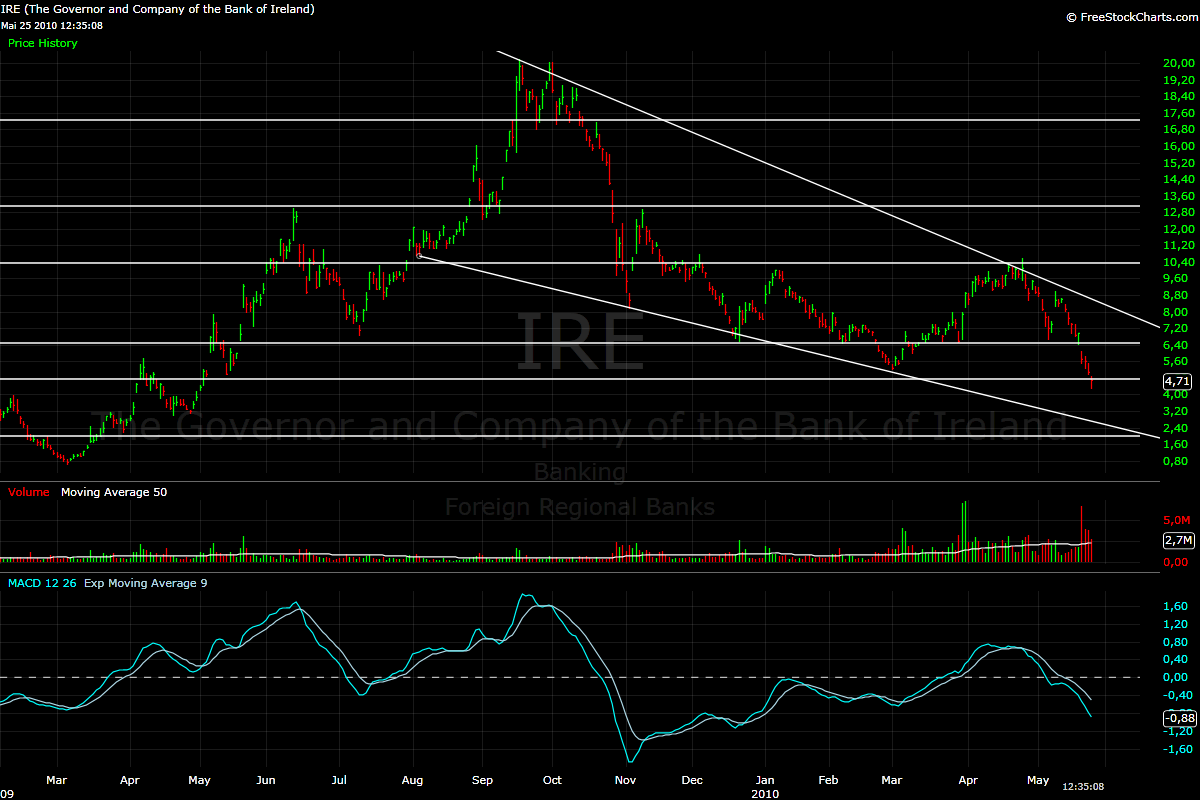Viewport: 1200px width, 800px height.
Task: Select the upper descending trendline from October peak
Action: (x=826, y=188)
